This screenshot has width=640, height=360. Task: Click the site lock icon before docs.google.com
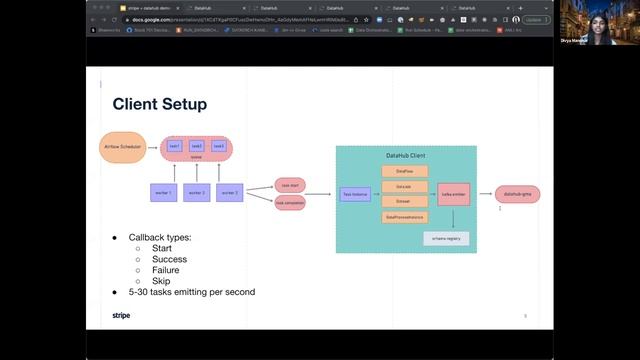coord(127,20)
